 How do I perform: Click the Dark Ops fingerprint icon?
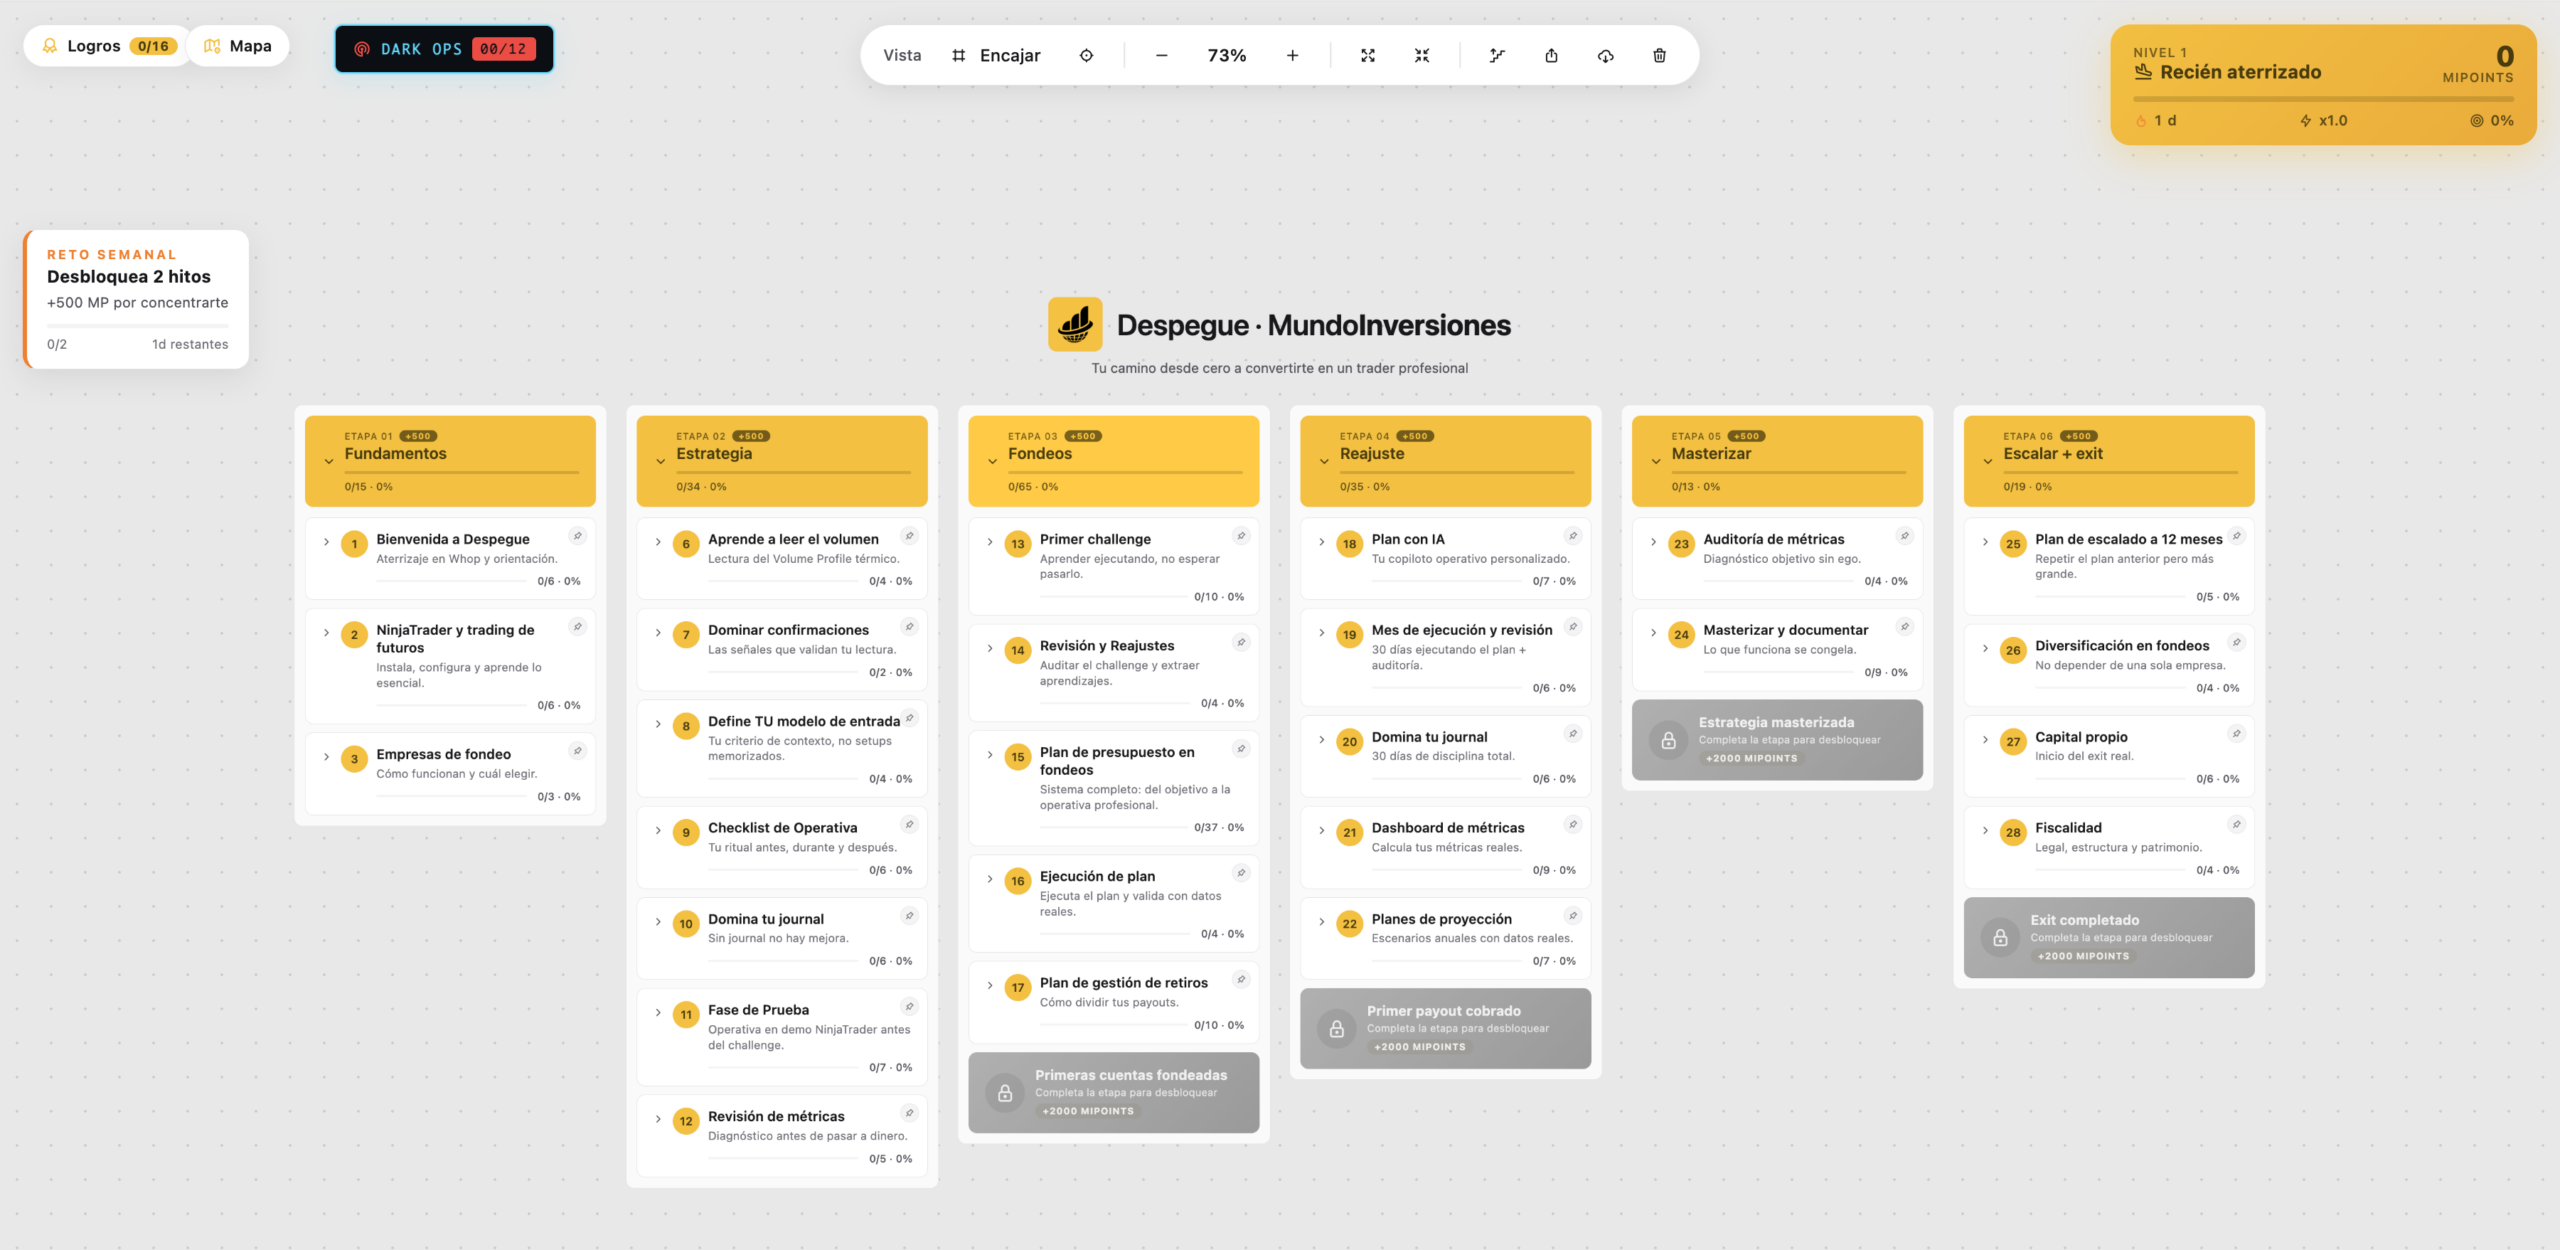click(x=362, y=49)
